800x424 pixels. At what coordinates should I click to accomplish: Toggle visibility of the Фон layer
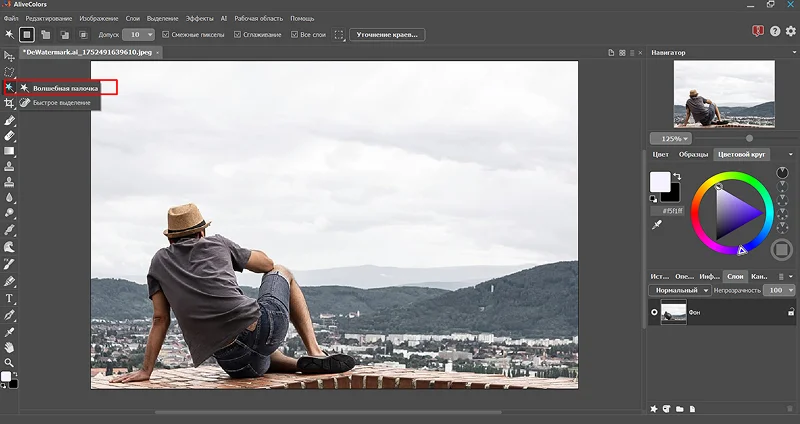[654, 312]
